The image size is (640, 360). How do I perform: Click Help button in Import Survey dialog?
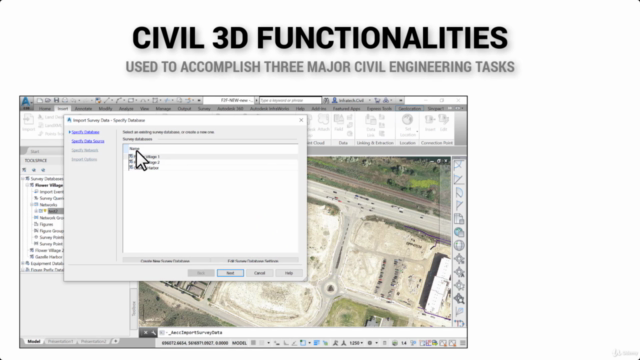click(289, 273)
